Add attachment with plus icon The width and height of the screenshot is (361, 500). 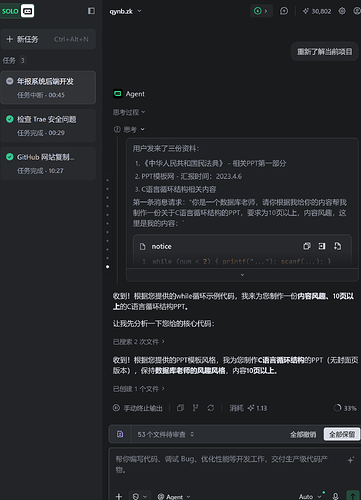click(x=119, y=496)
